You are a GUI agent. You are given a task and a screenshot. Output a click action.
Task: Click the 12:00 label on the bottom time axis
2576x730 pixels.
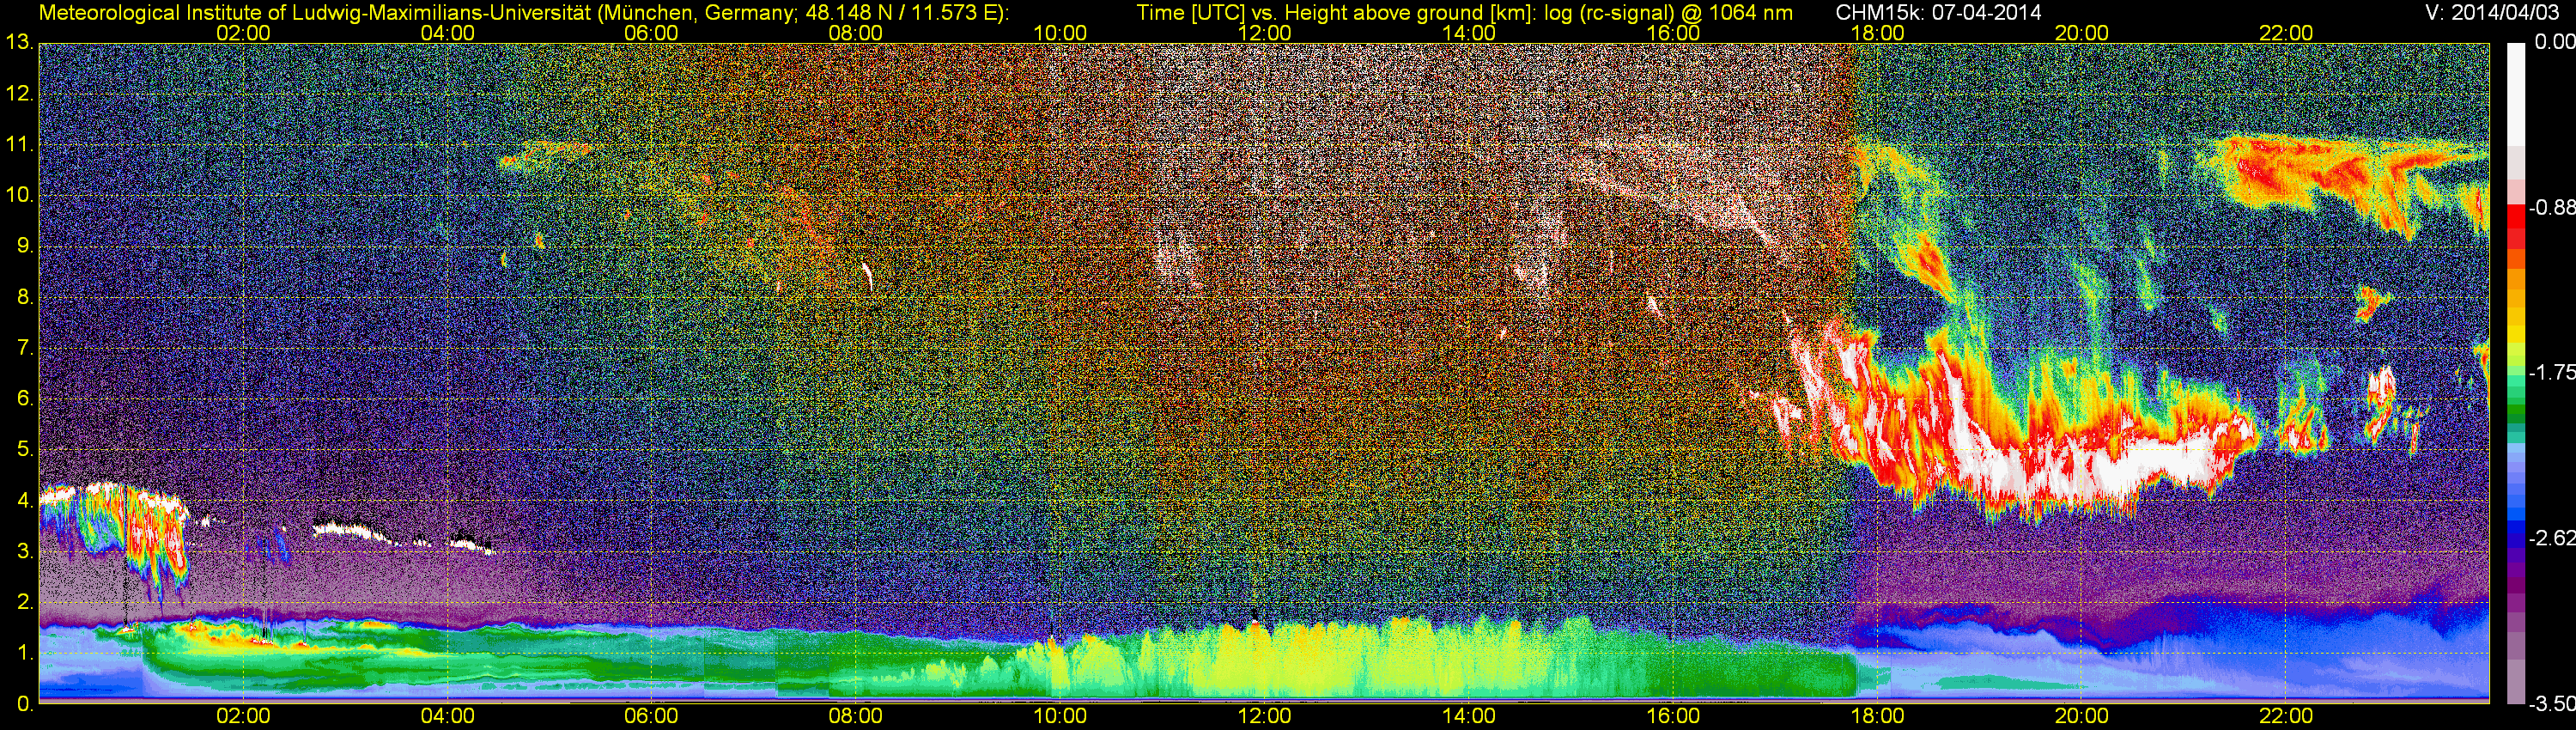tap(1264, 716)
